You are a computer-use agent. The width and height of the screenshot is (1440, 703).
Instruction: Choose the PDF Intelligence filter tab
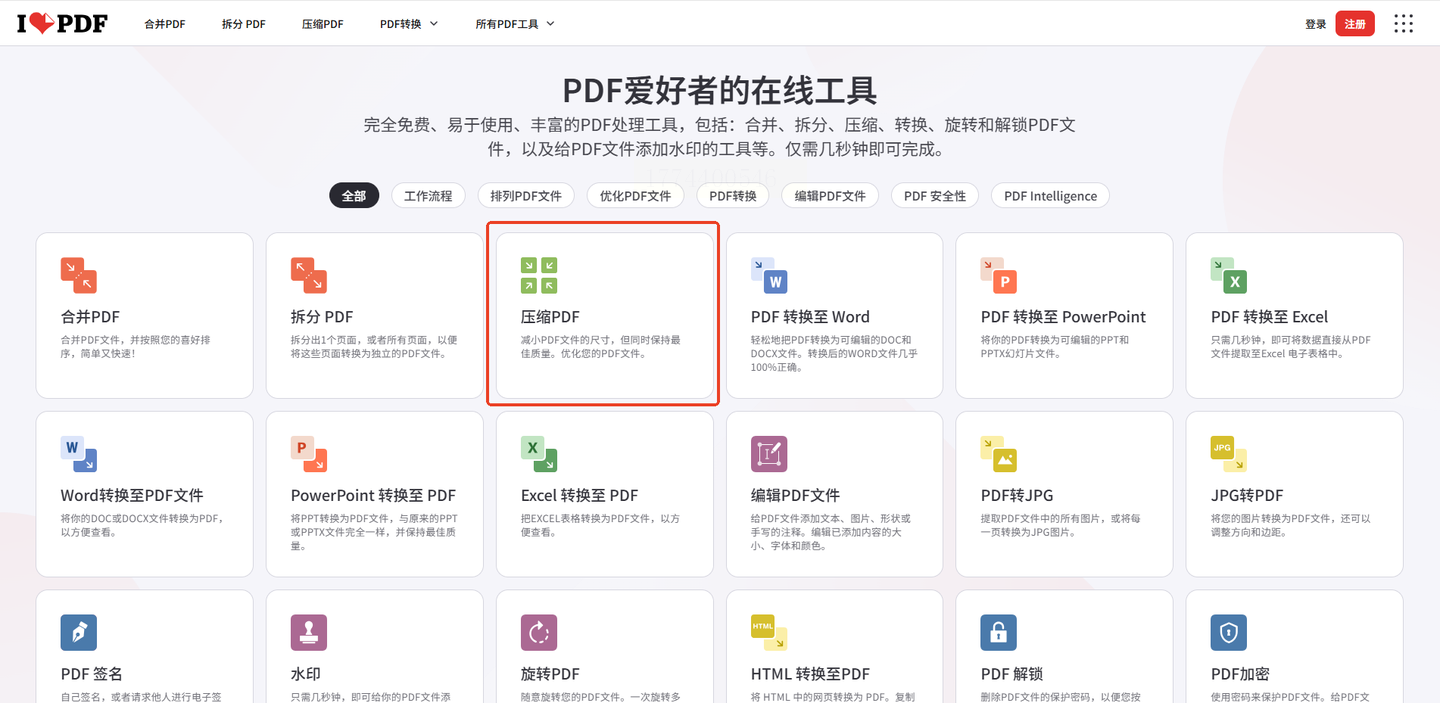coord(1050,196)
